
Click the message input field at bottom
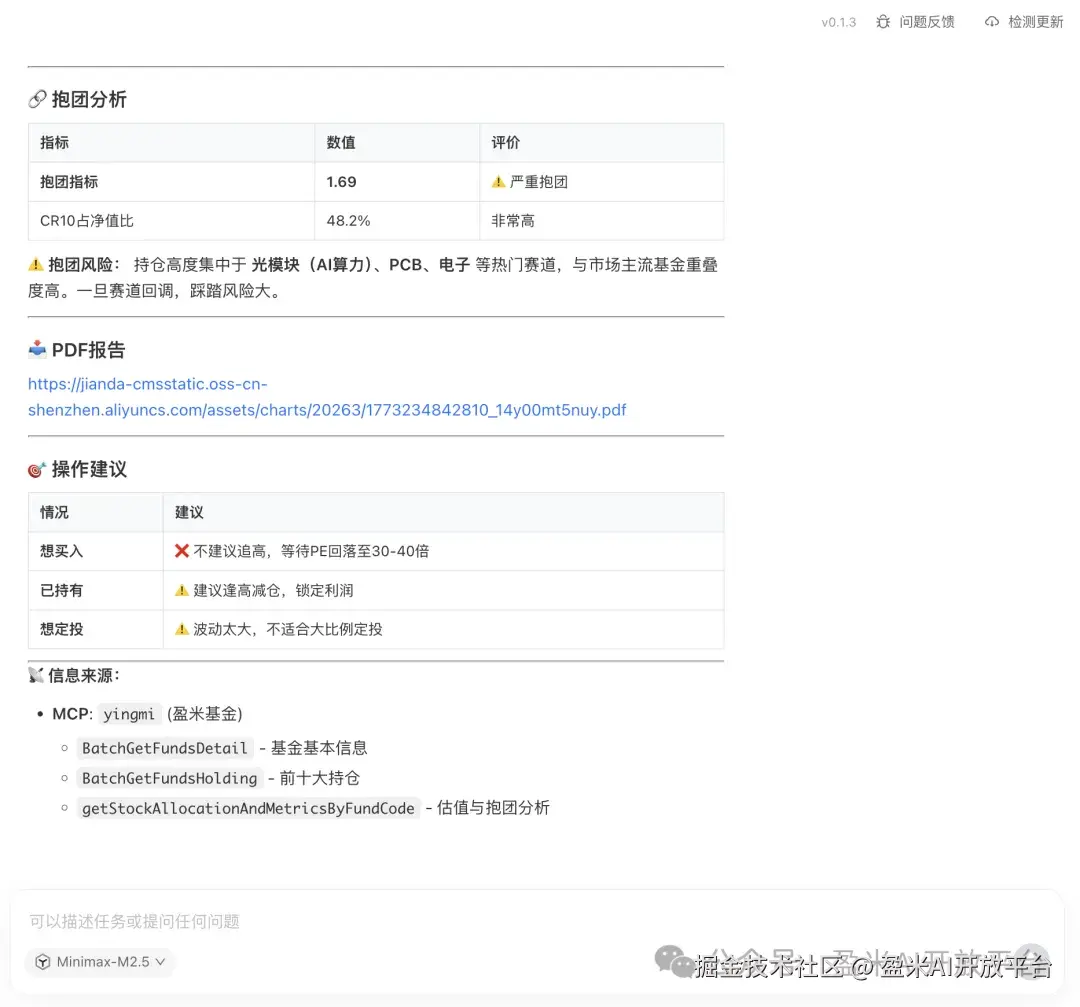pos(400,921)
